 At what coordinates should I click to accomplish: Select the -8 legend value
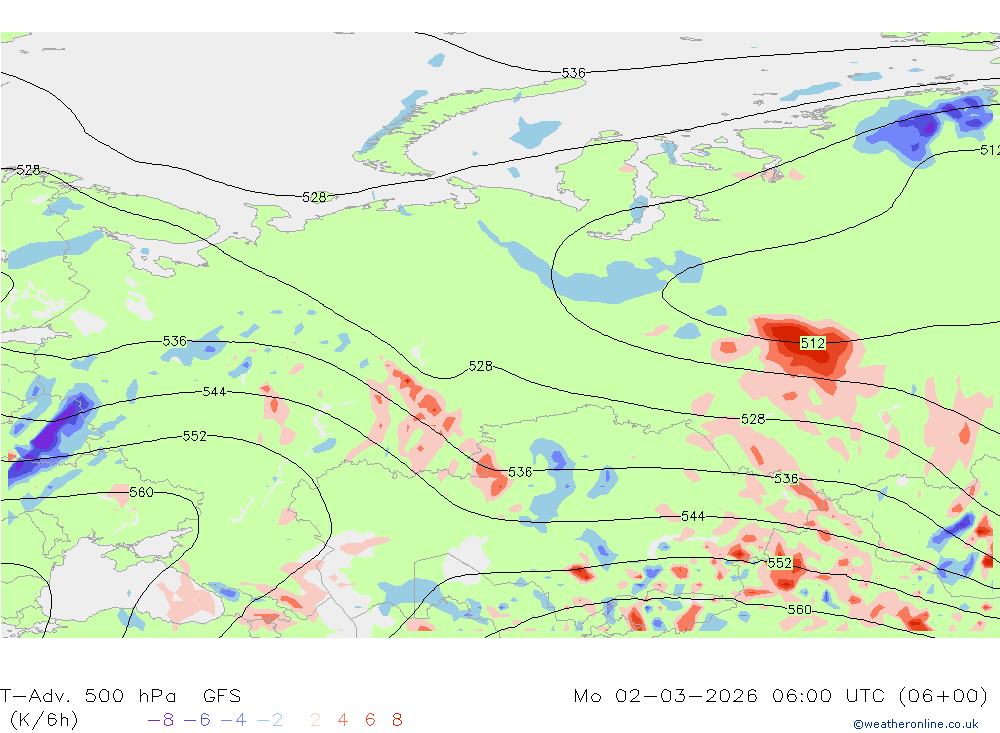click(x=161, y=720)
